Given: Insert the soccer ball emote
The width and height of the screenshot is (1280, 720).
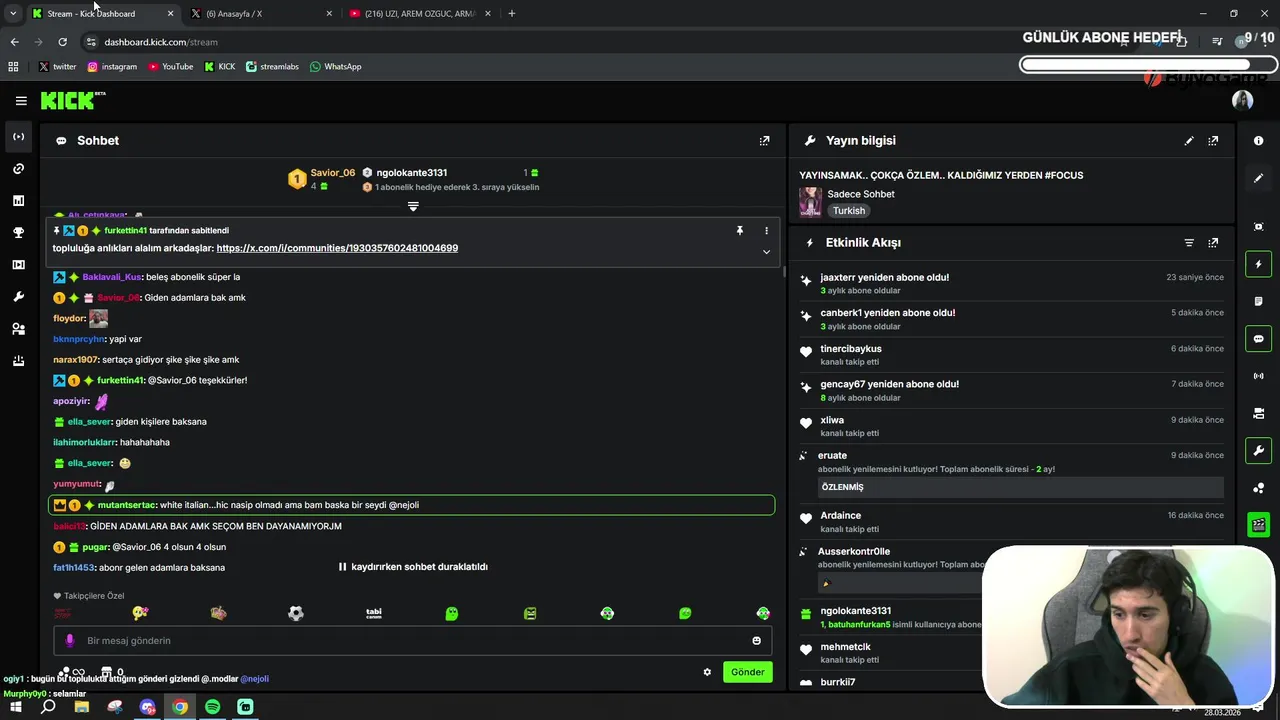Looking at the screenshot, I should click(x=296, y=613).
